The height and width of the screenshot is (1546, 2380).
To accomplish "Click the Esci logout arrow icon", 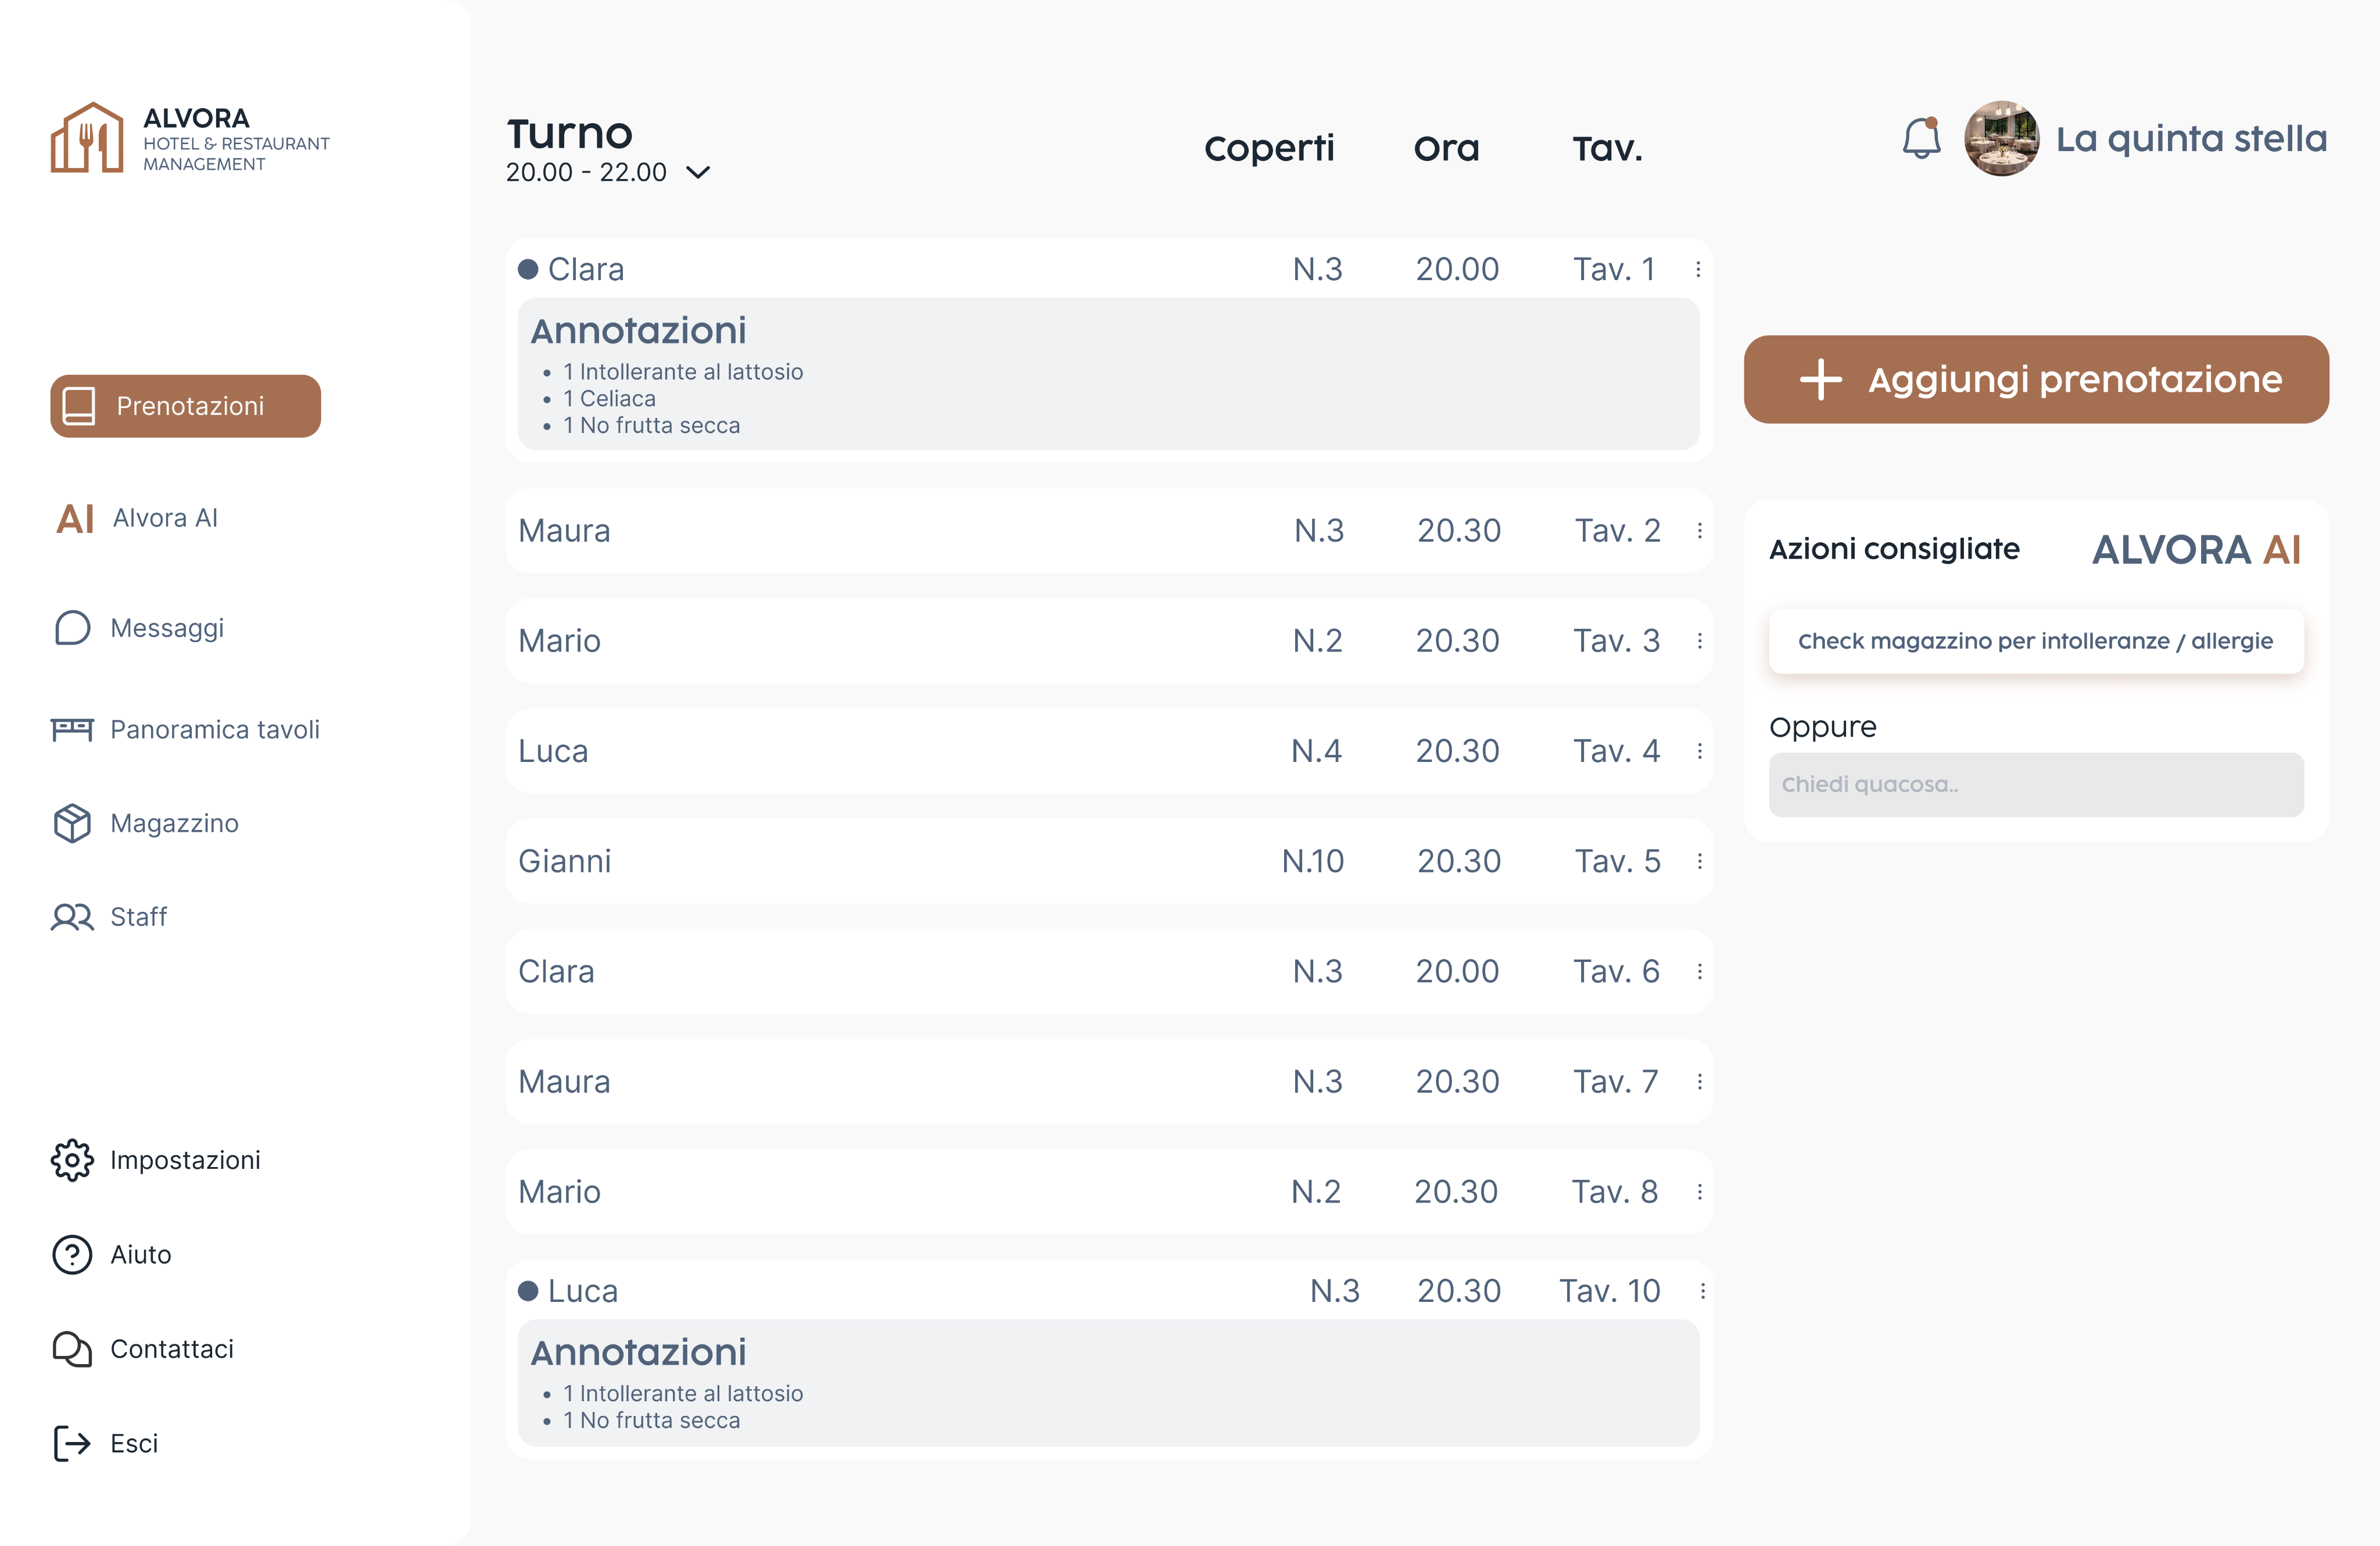I will coord(72,1443).
